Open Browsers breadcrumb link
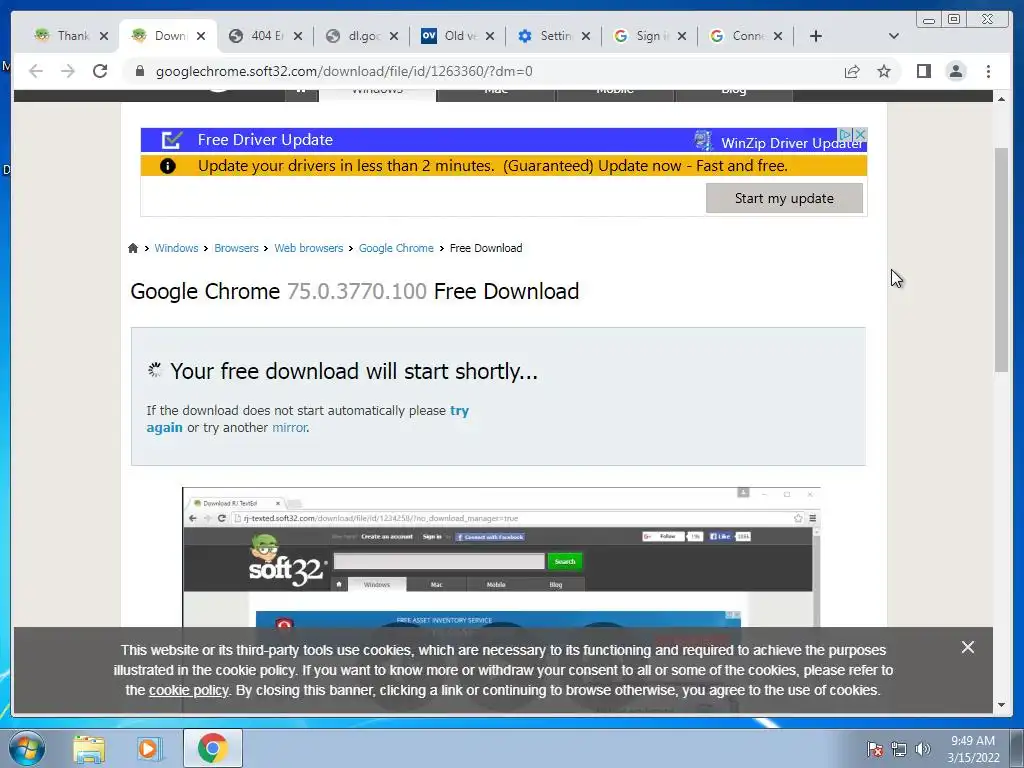 [x=236, y=248]
